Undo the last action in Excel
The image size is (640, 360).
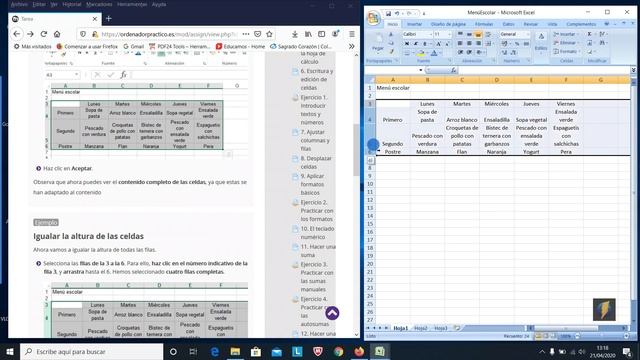[x=397, y=13]
